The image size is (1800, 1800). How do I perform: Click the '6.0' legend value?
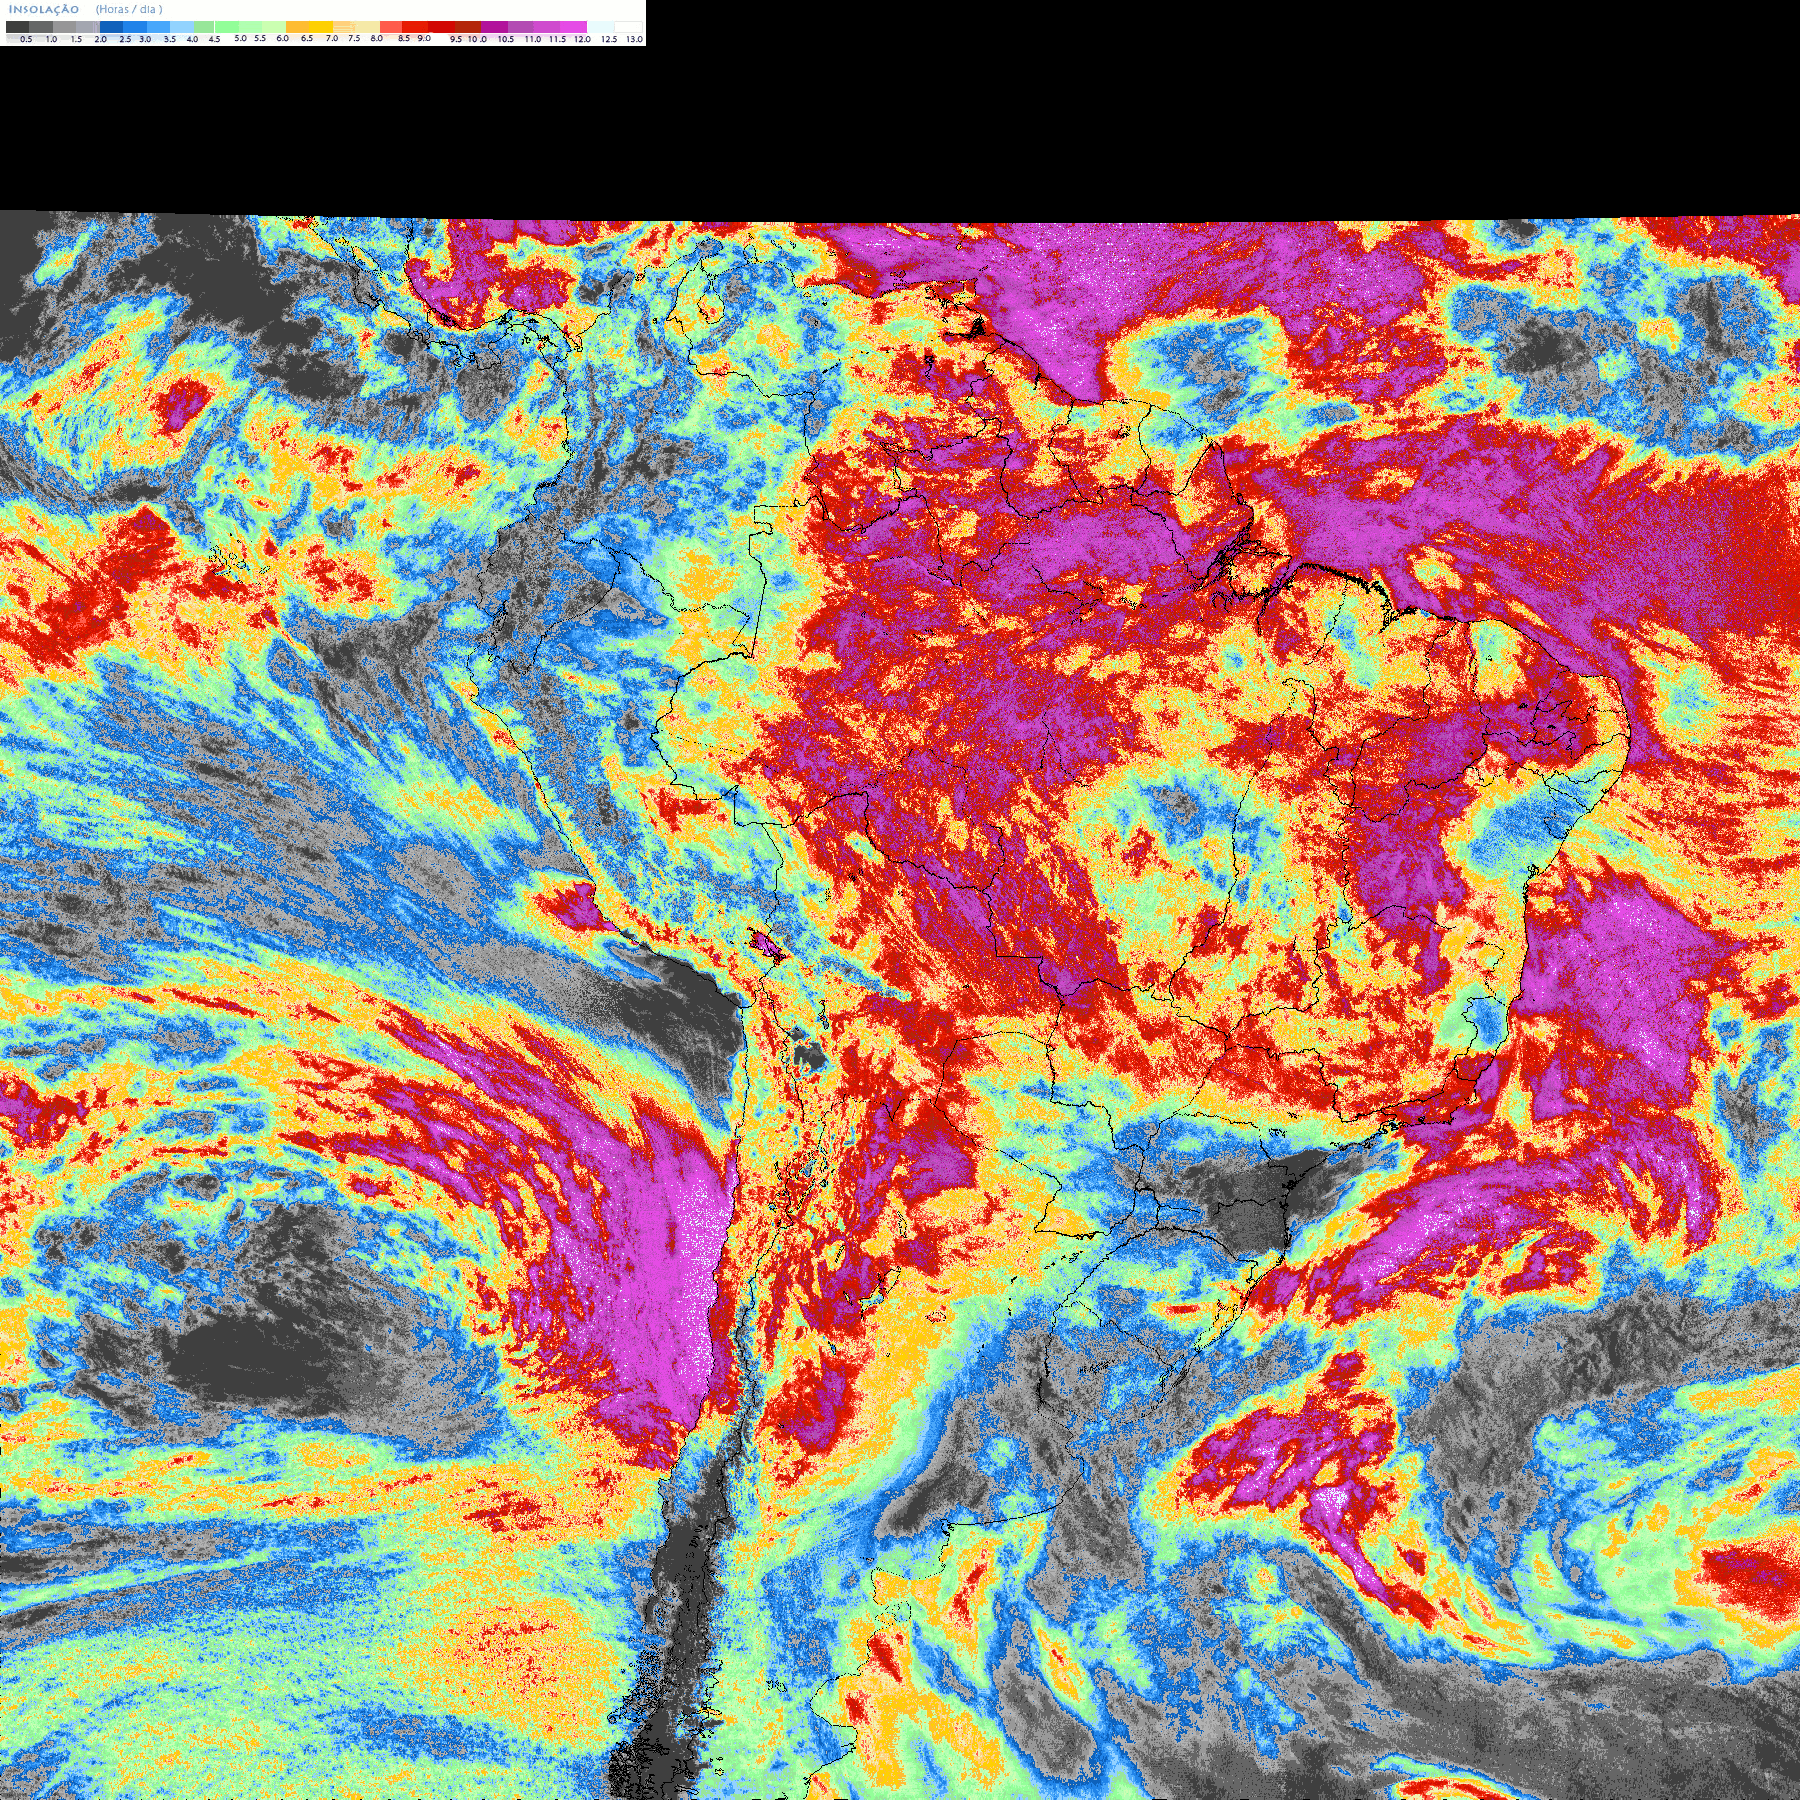[x=282, y=38]
